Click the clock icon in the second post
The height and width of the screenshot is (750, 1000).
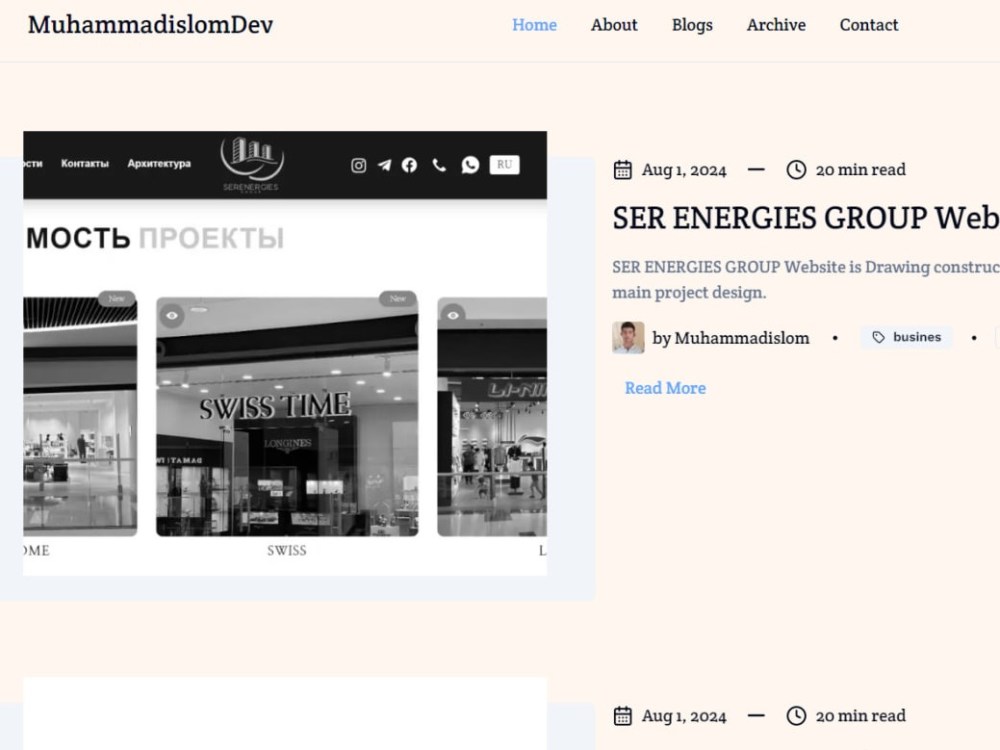pos(796,716)
